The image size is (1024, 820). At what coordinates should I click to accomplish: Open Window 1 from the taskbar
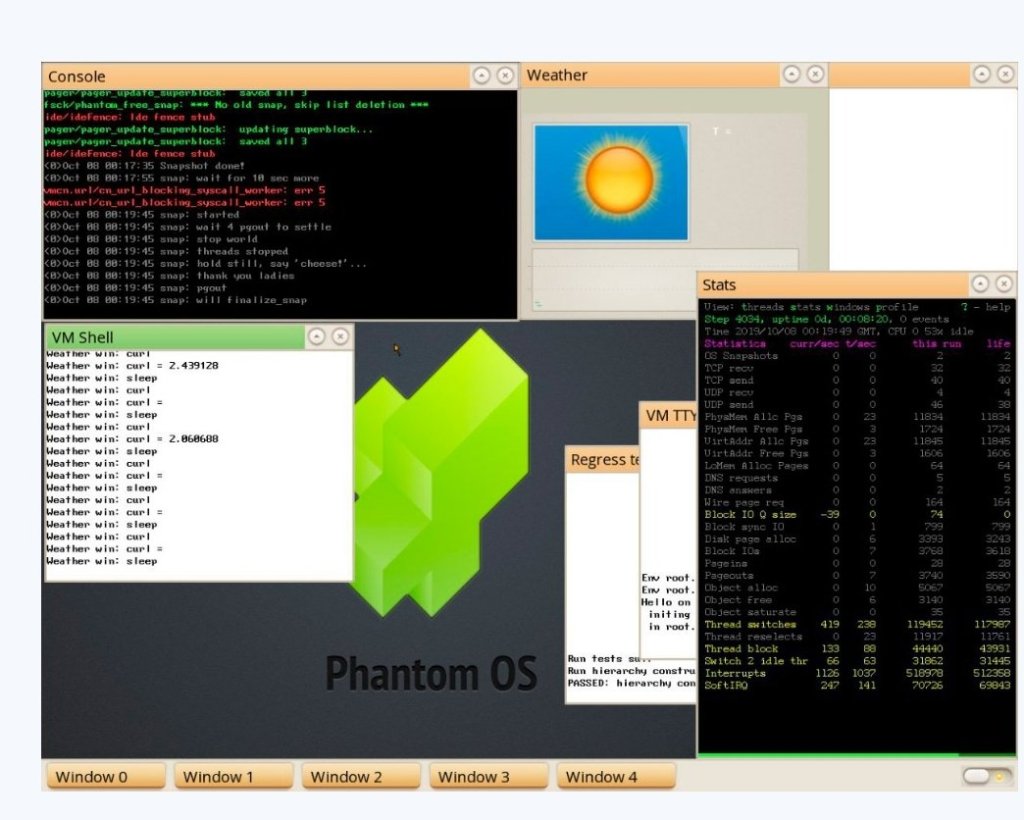point(232,776)
